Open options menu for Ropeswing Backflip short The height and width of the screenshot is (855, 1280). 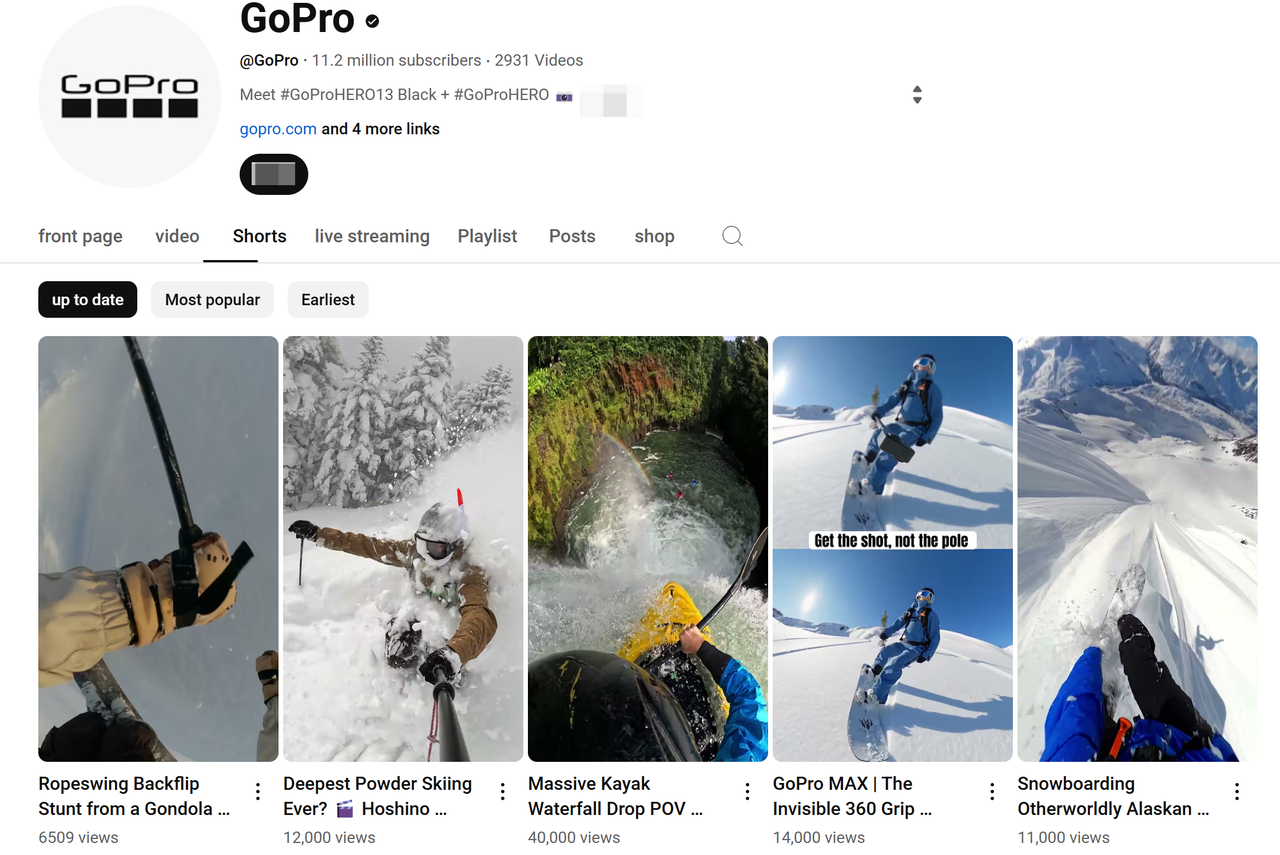[x=256, y=790]
